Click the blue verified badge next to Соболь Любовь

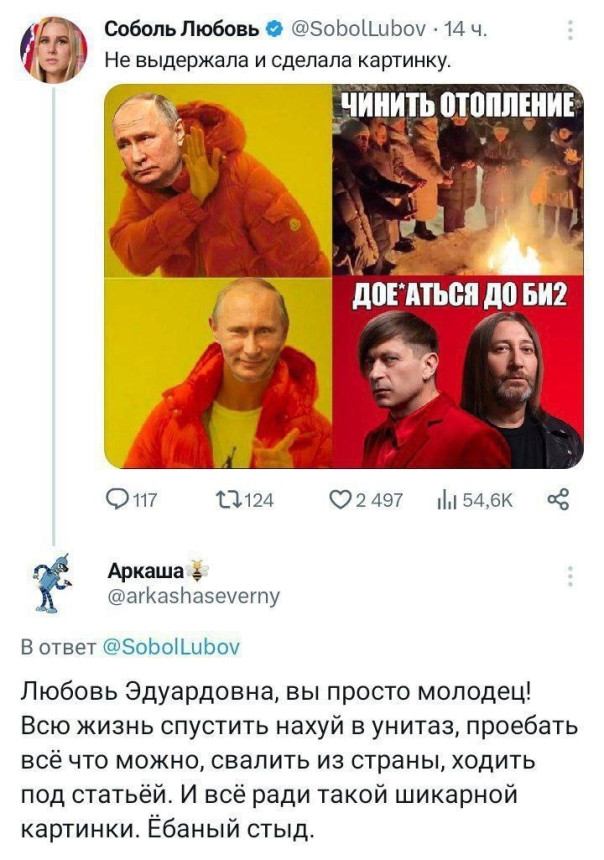pos(274,27)
